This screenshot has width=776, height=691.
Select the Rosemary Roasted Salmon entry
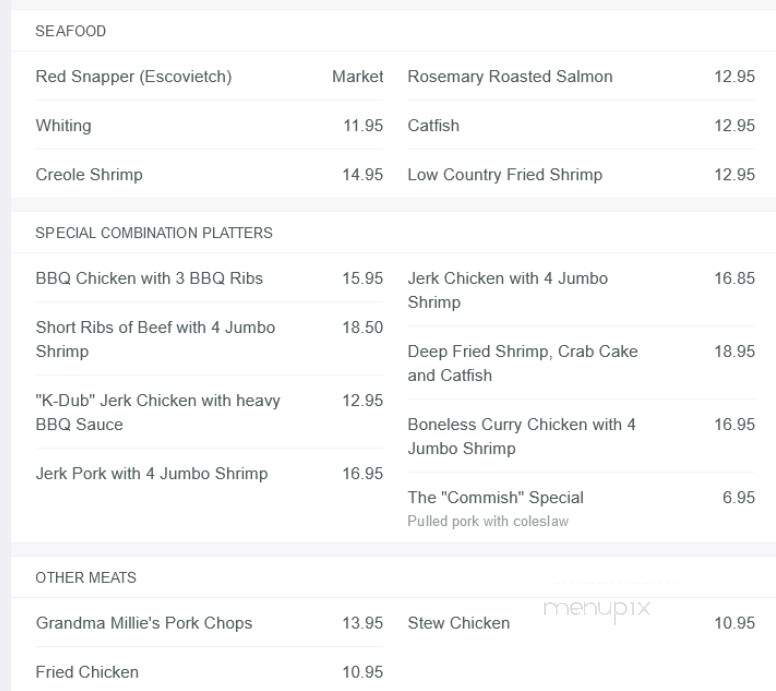pyautogui.click(x=510, y=77)
